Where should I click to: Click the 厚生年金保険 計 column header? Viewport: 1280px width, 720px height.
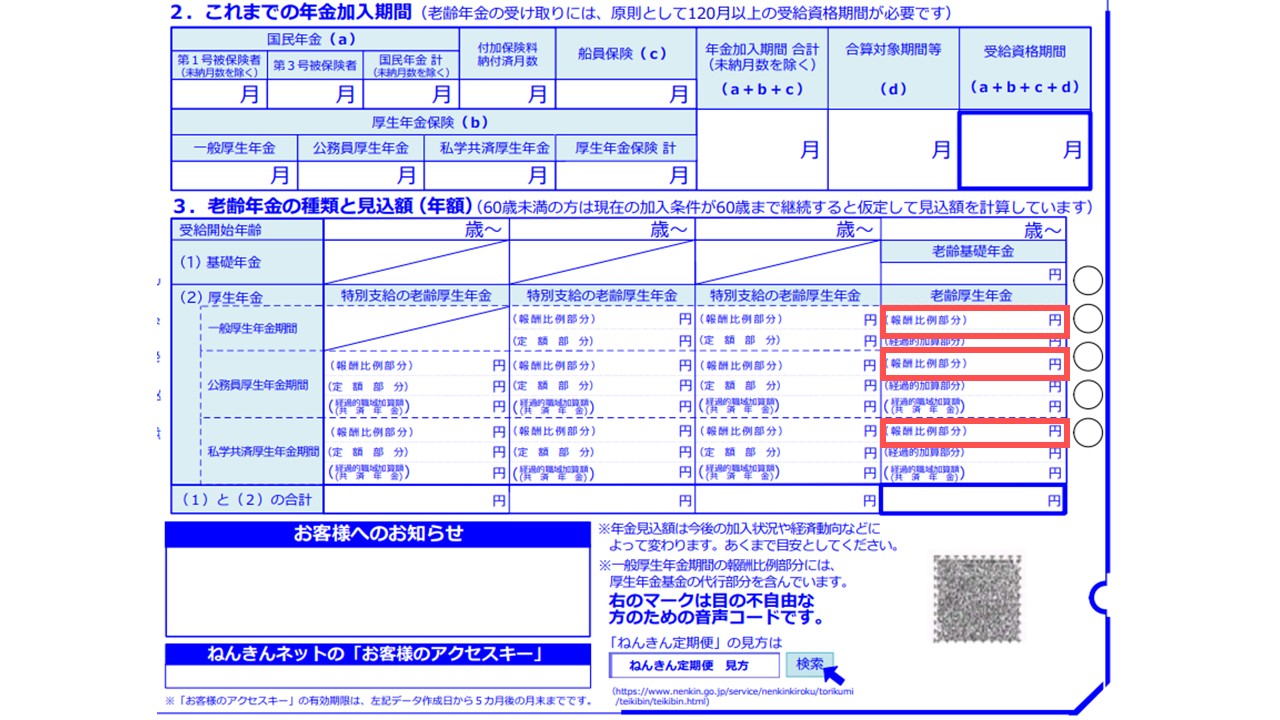coord(625,148)
